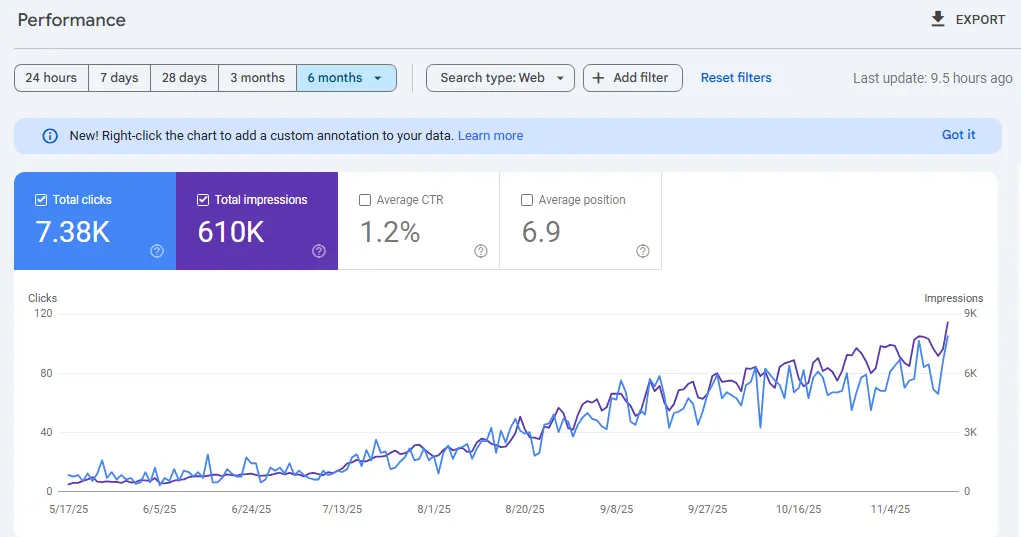The width and height of the screenshot is (1021, 537).
Task: Click help icon on Average CTR card
Action: [x=481, y=251]
